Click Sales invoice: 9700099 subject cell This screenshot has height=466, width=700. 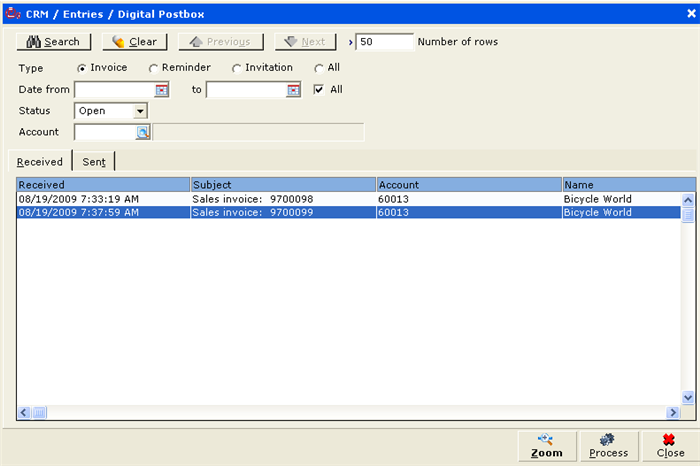point(253,212)
